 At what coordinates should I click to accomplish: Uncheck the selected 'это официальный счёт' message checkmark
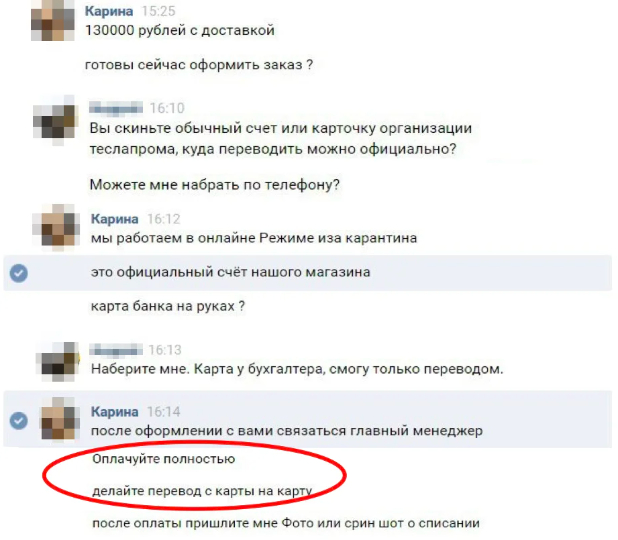(19, 273)
